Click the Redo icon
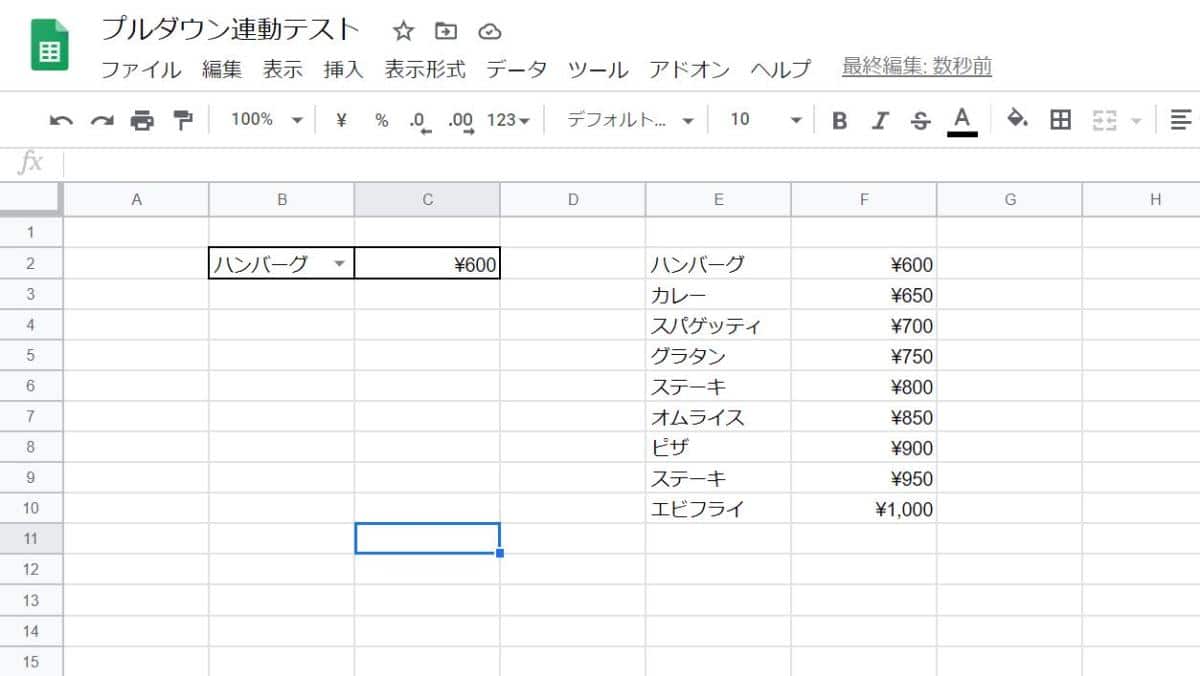This screenshot has width=1200, height=676. [x=100, y=119]
